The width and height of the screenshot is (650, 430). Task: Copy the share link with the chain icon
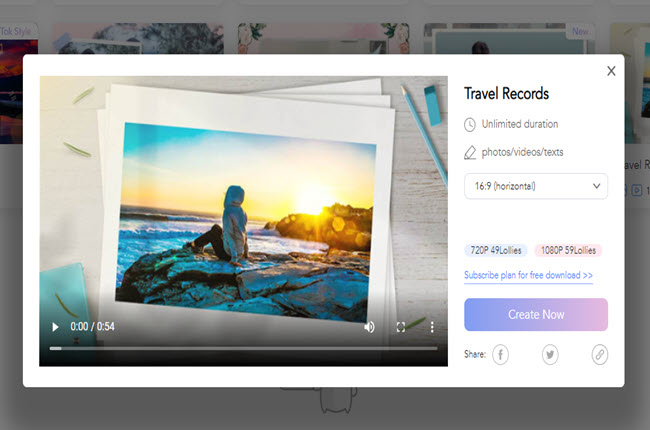pos(599,355)
